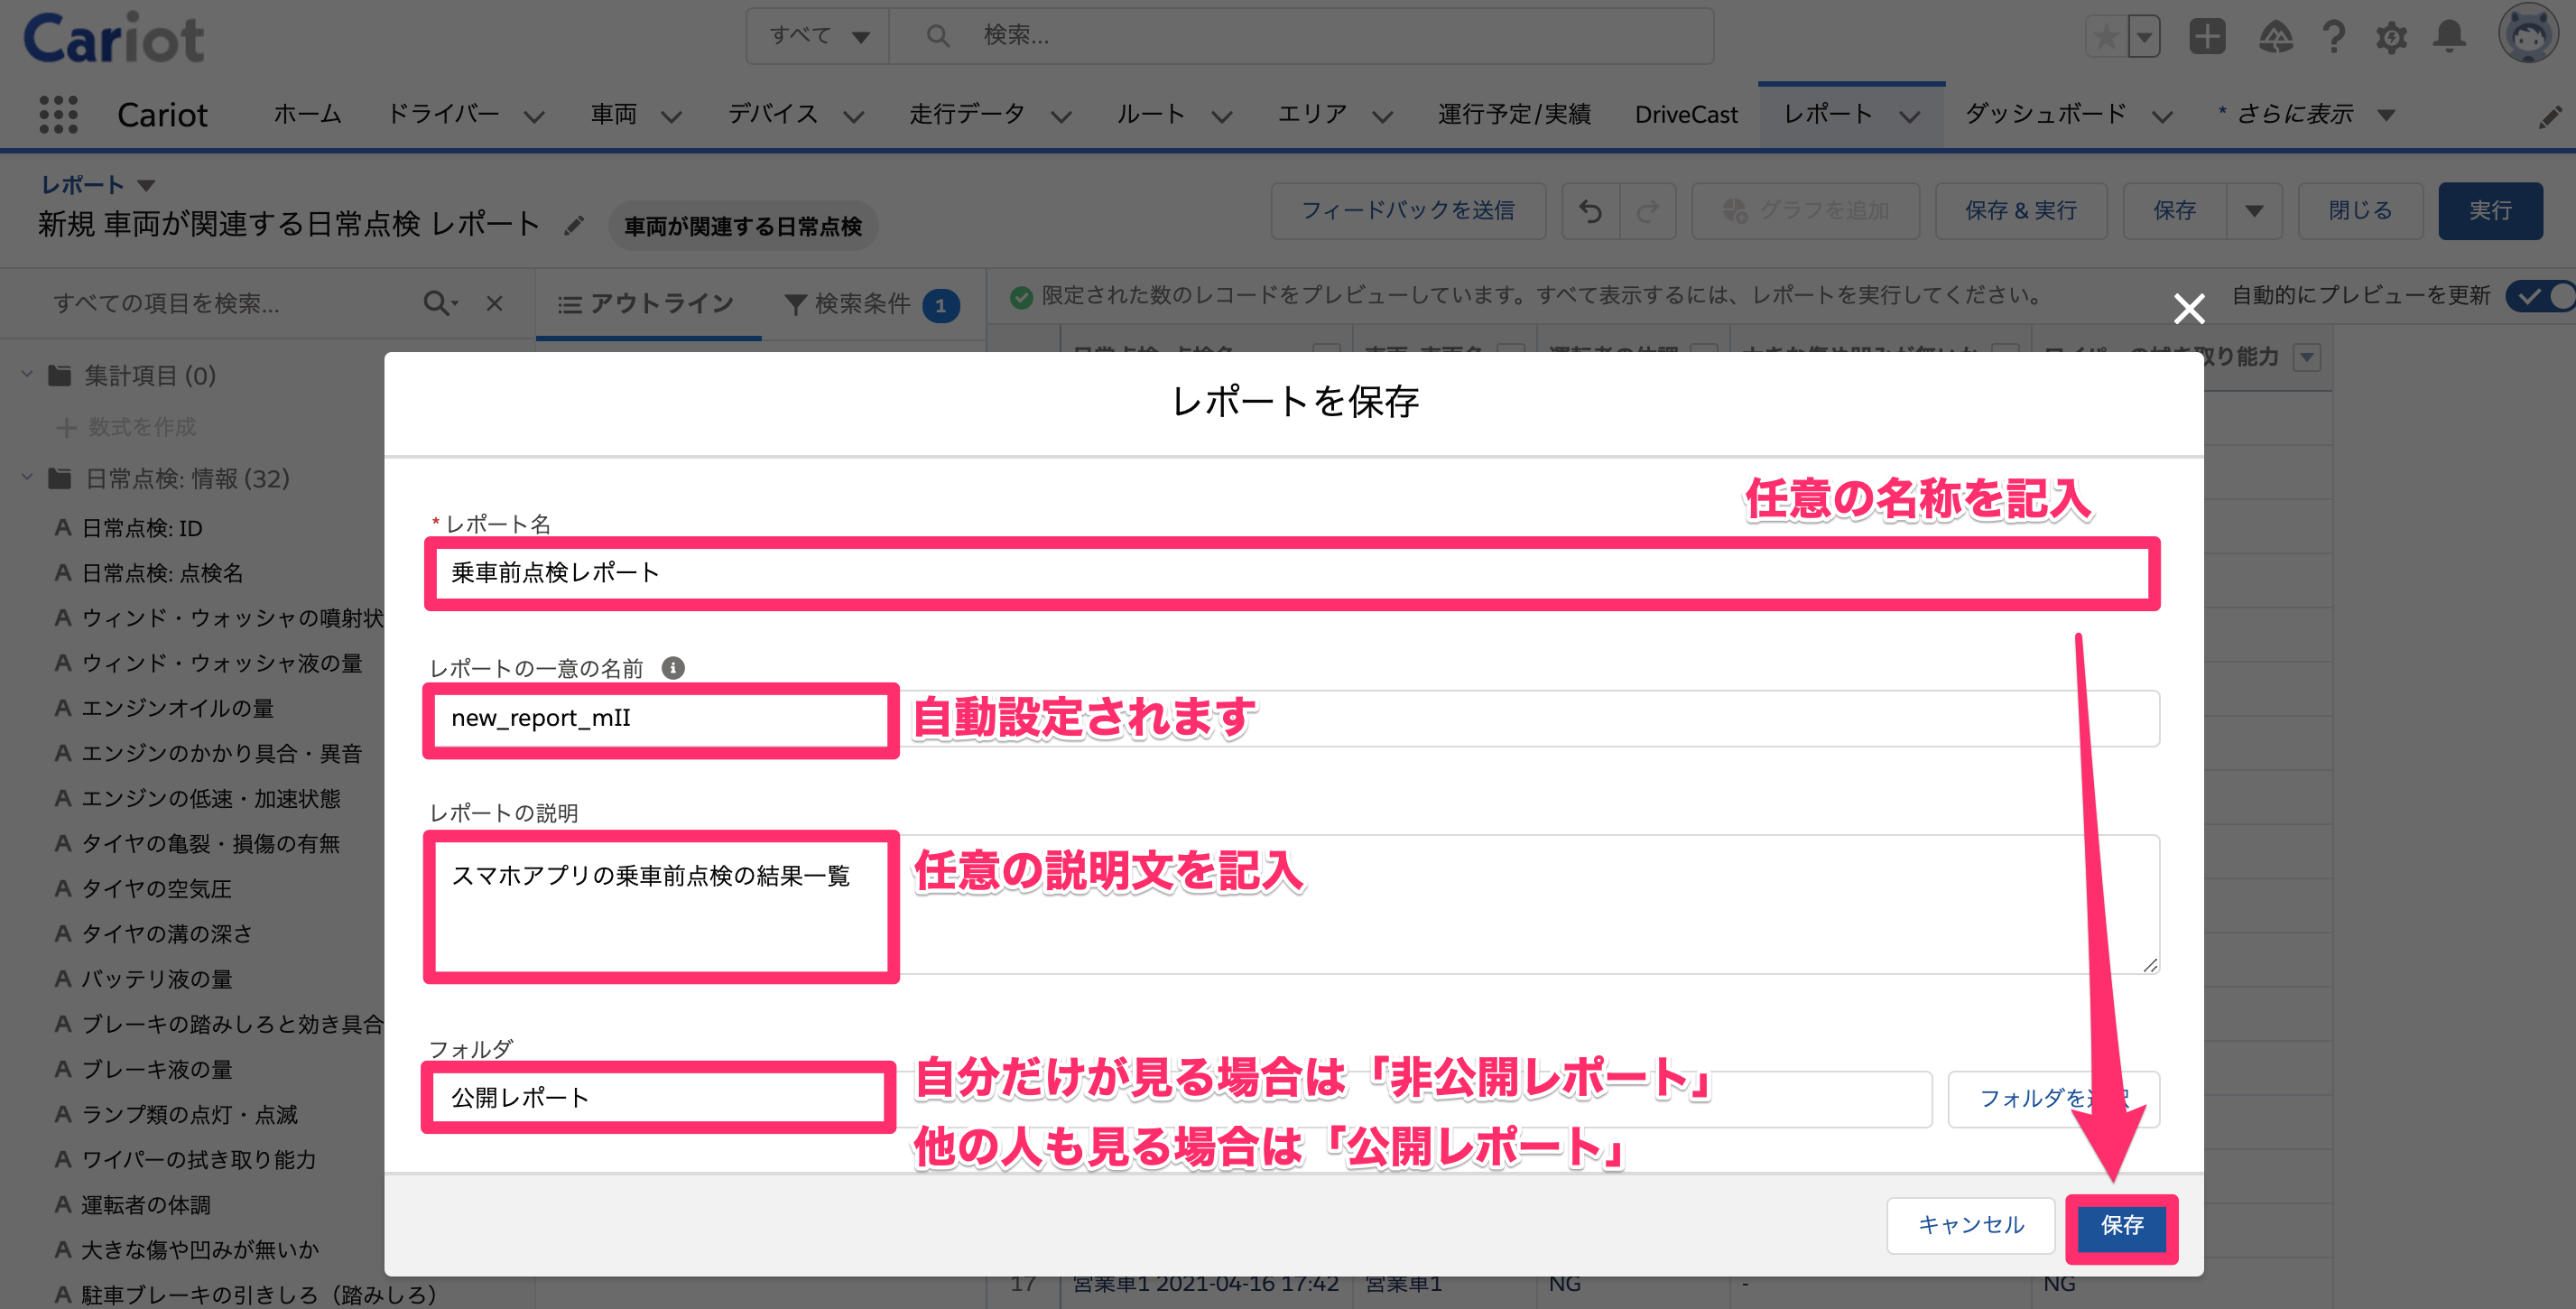2576x1309 pixels.
Task: Expand the 走行データ tab chevron
Action: pyautogui.click(x=1061, y=117)
